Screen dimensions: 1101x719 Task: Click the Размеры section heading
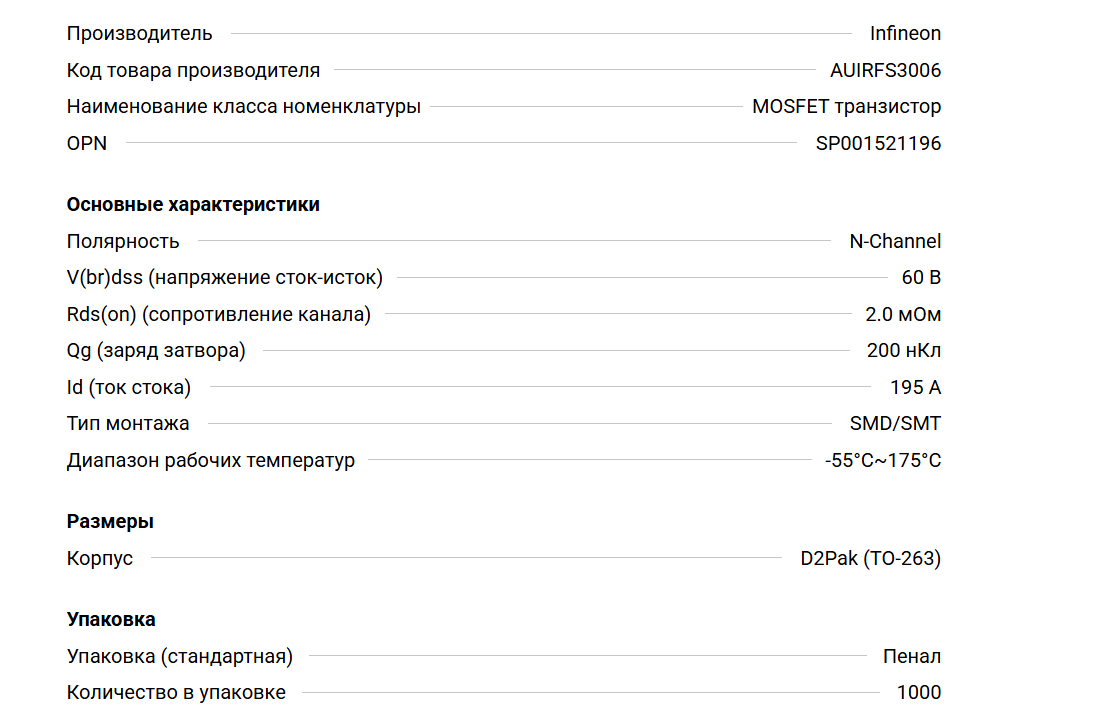(110, 522)
